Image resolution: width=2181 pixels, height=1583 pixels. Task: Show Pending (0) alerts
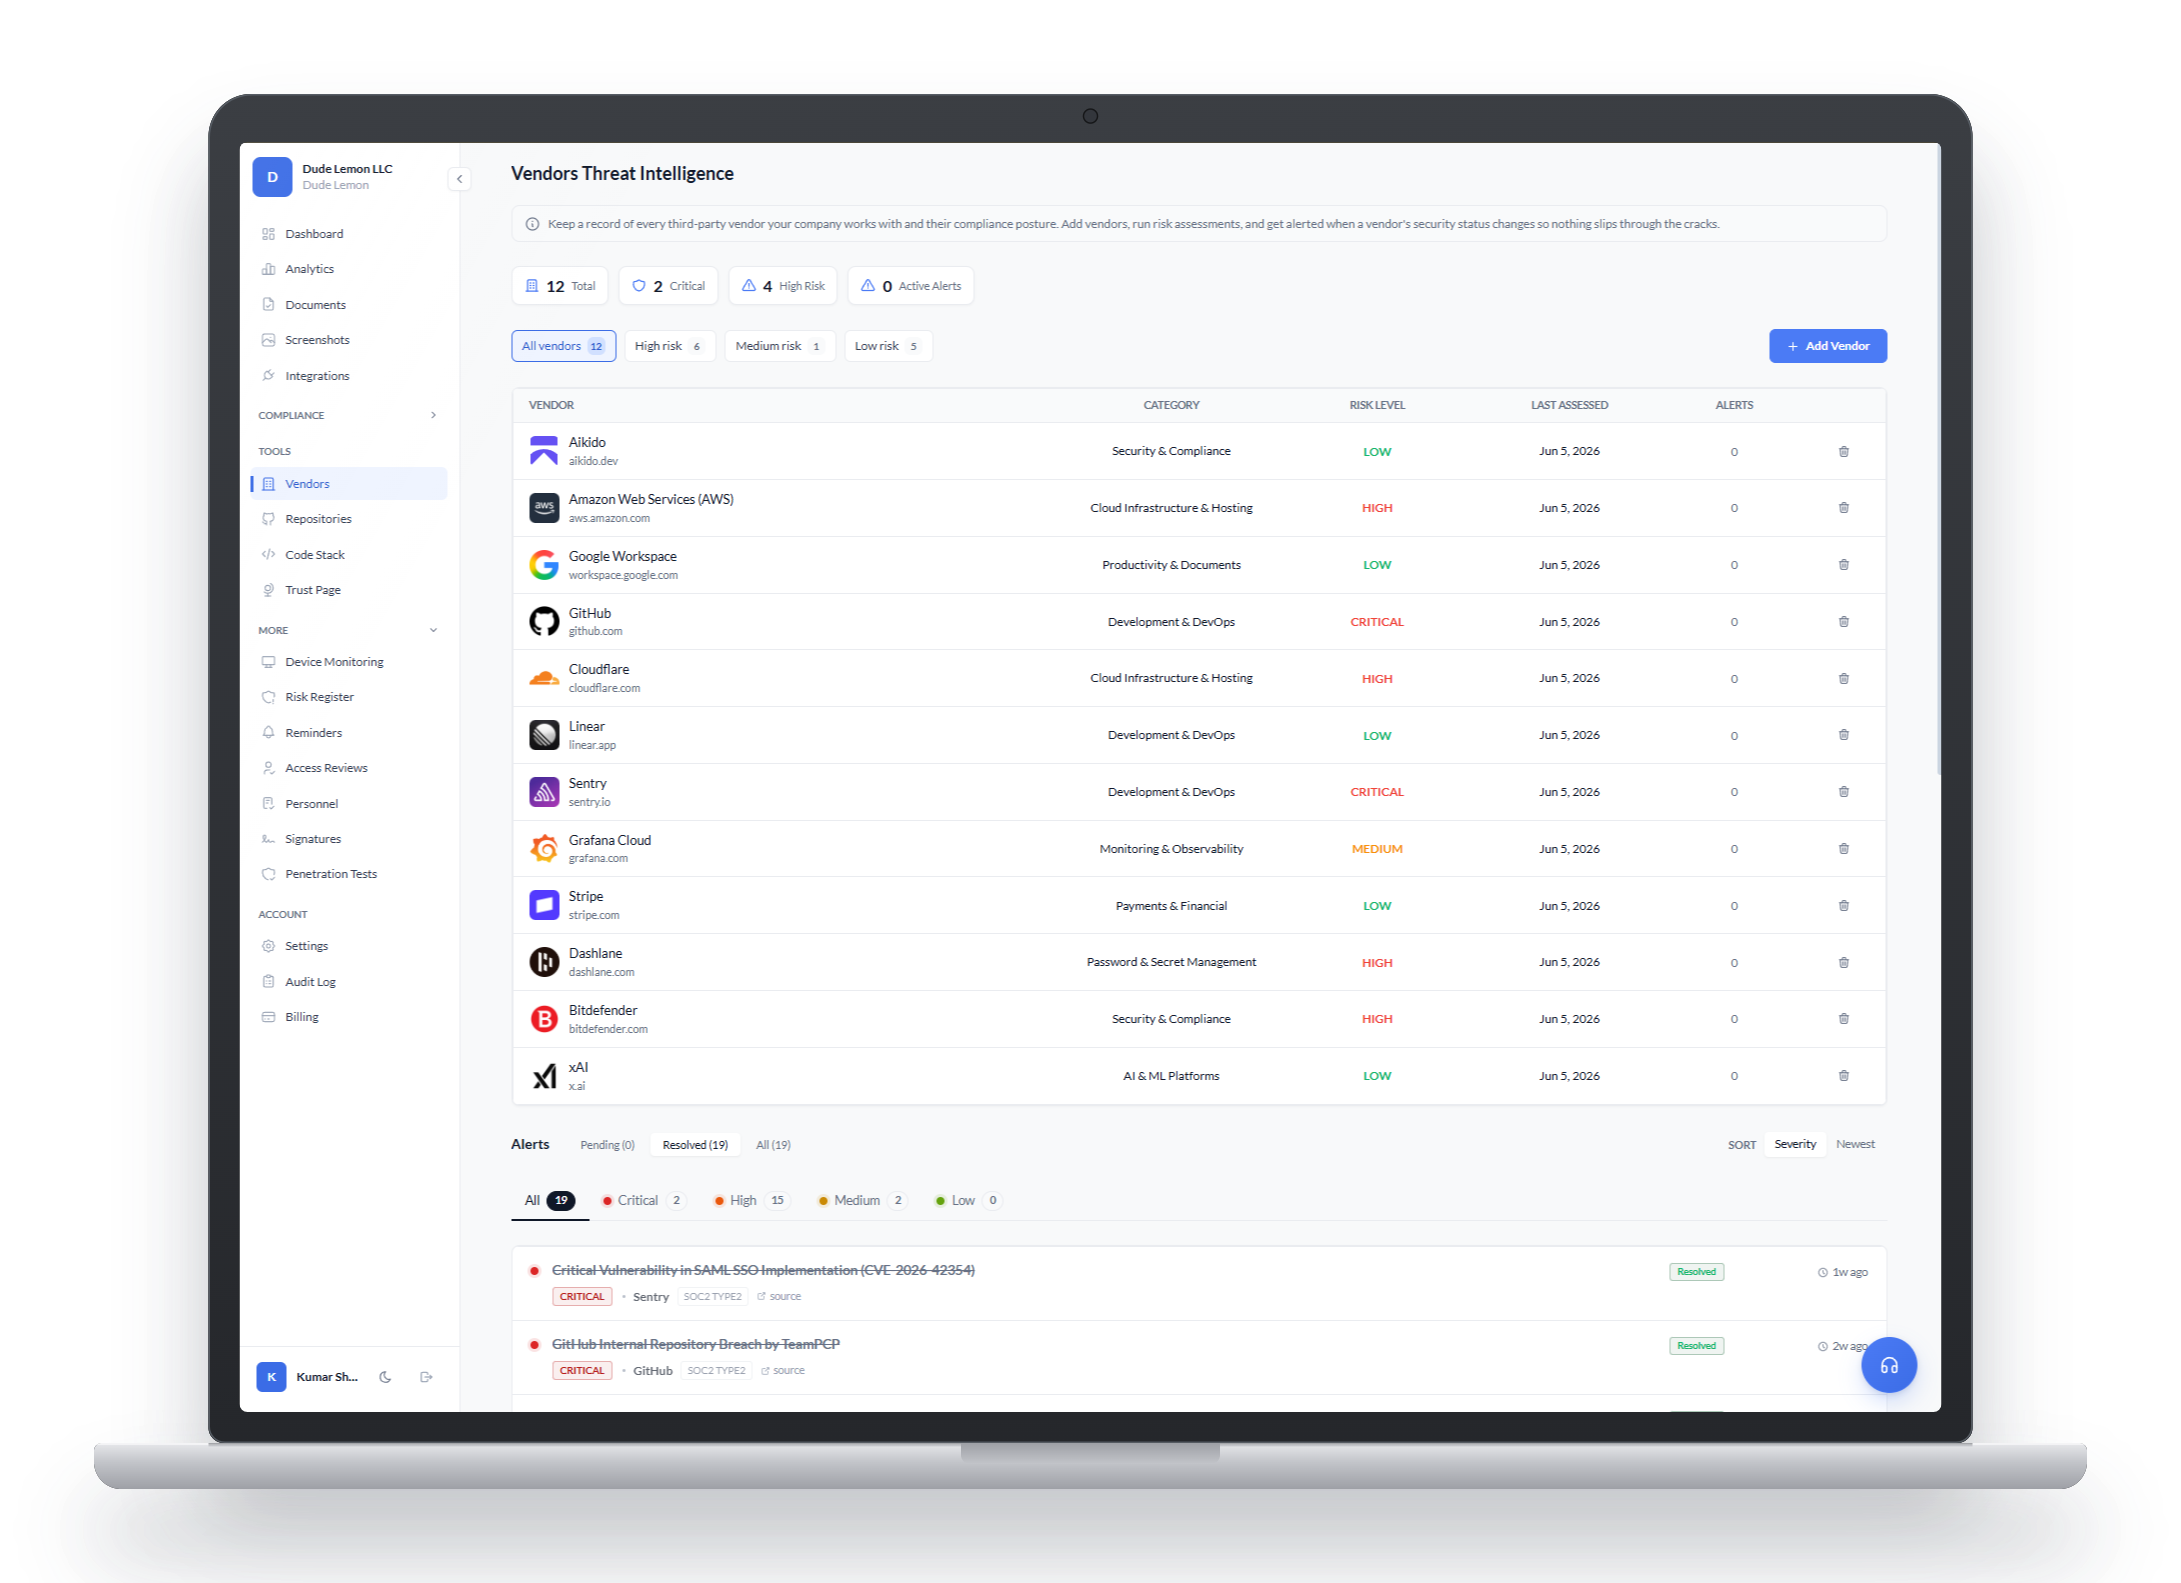(607, 1145)
